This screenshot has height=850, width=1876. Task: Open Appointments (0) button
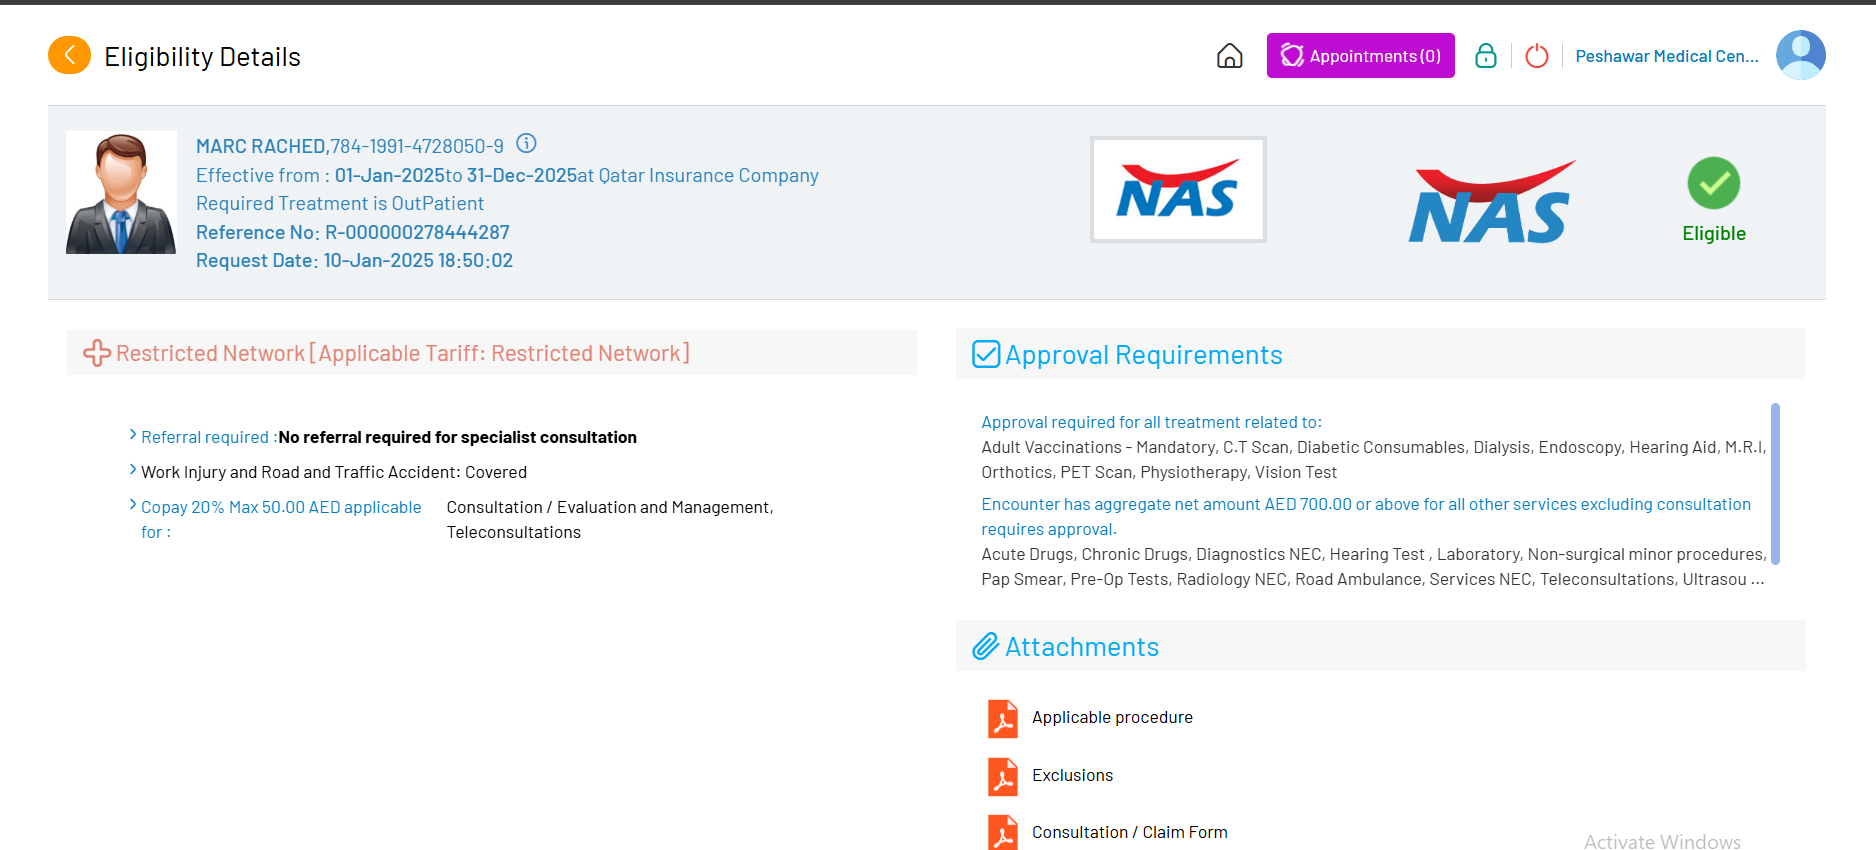tap(1360, 56)
